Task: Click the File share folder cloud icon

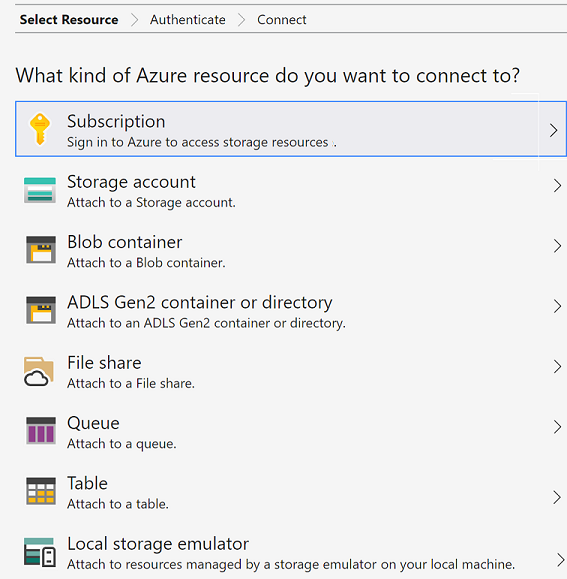Action: [x=39, y=371]
